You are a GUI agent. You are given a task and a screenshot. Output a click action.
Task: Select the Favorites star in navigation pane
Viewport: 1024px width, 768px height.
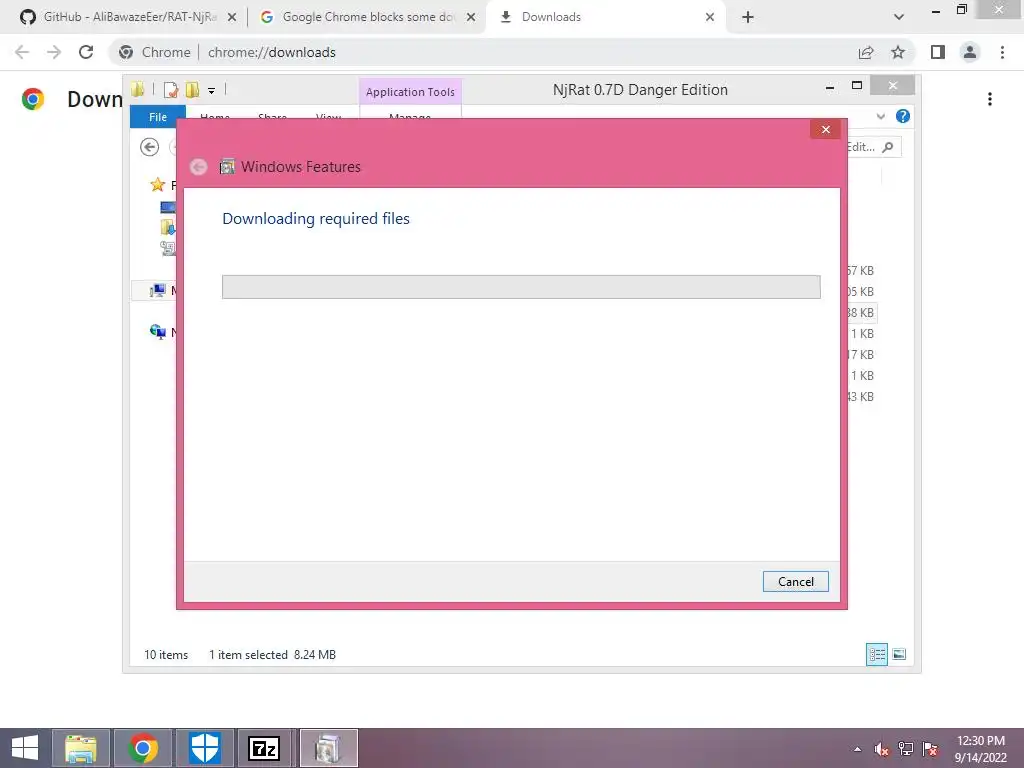[x=157, y=185]
